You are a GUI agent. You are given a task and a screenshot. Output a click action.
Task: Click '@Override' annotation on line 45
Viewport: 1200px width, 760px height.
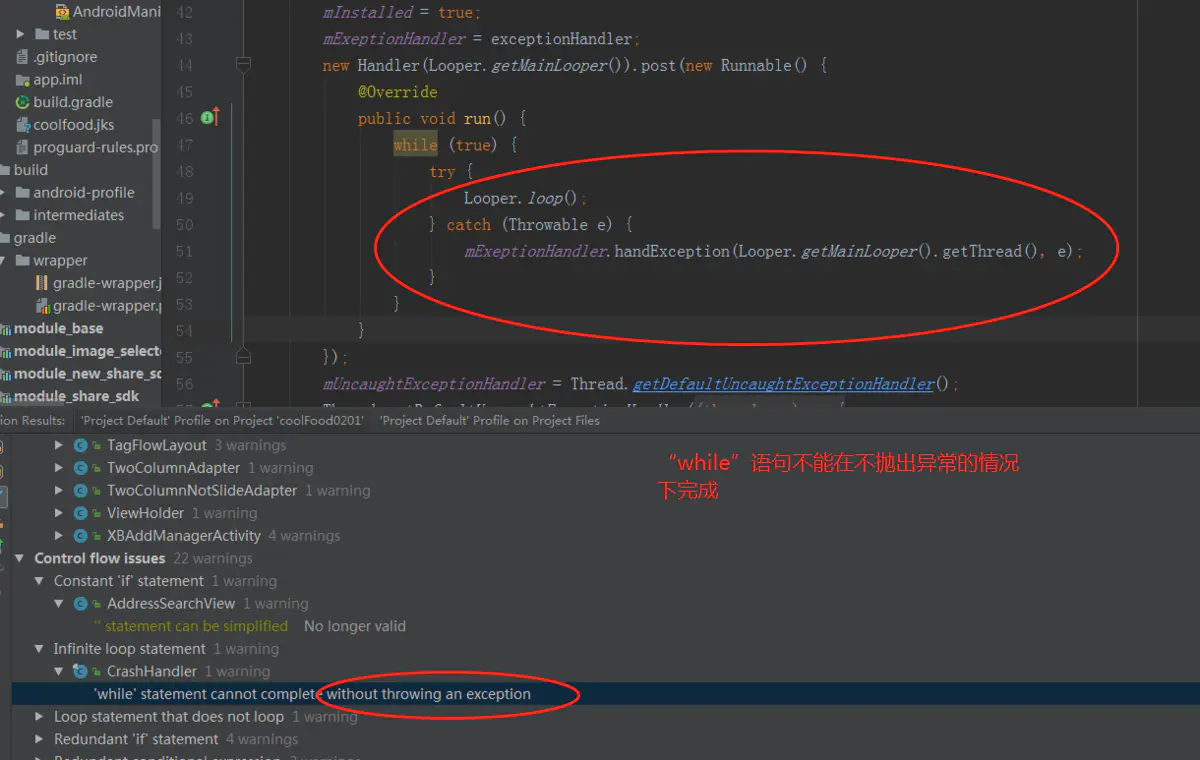tap(398, 92)
